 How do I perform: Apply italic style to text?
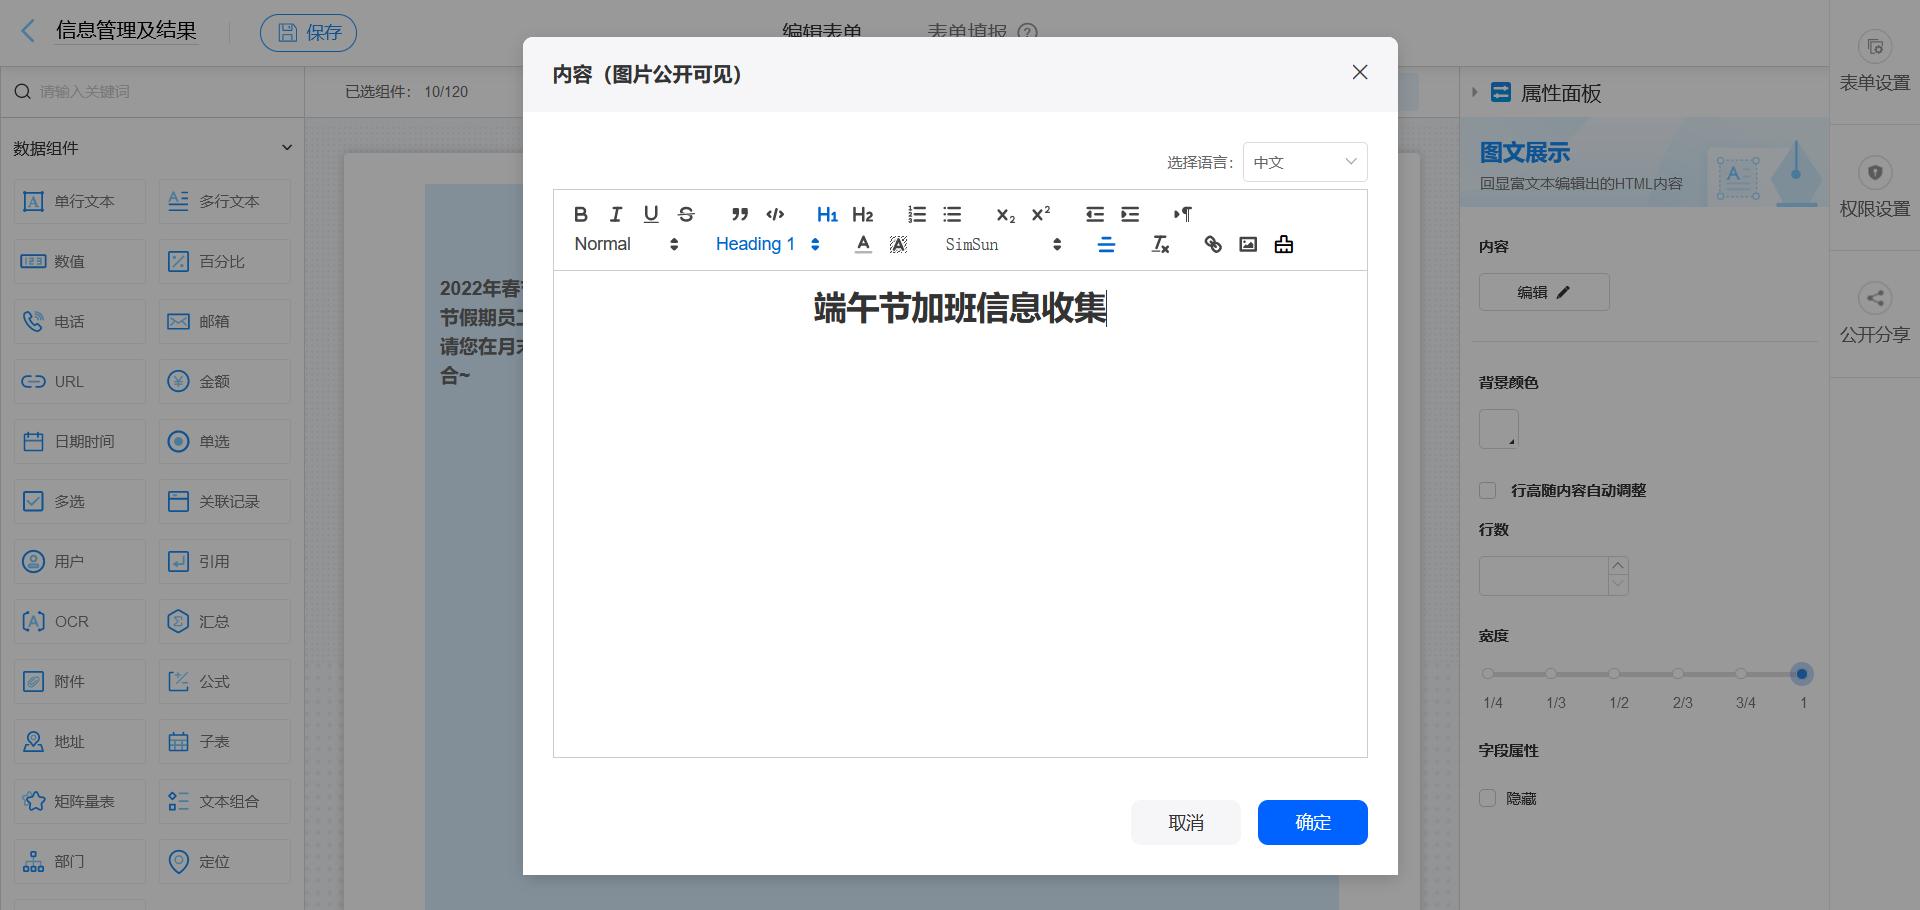pyautogui.click(x=615, y=214)
